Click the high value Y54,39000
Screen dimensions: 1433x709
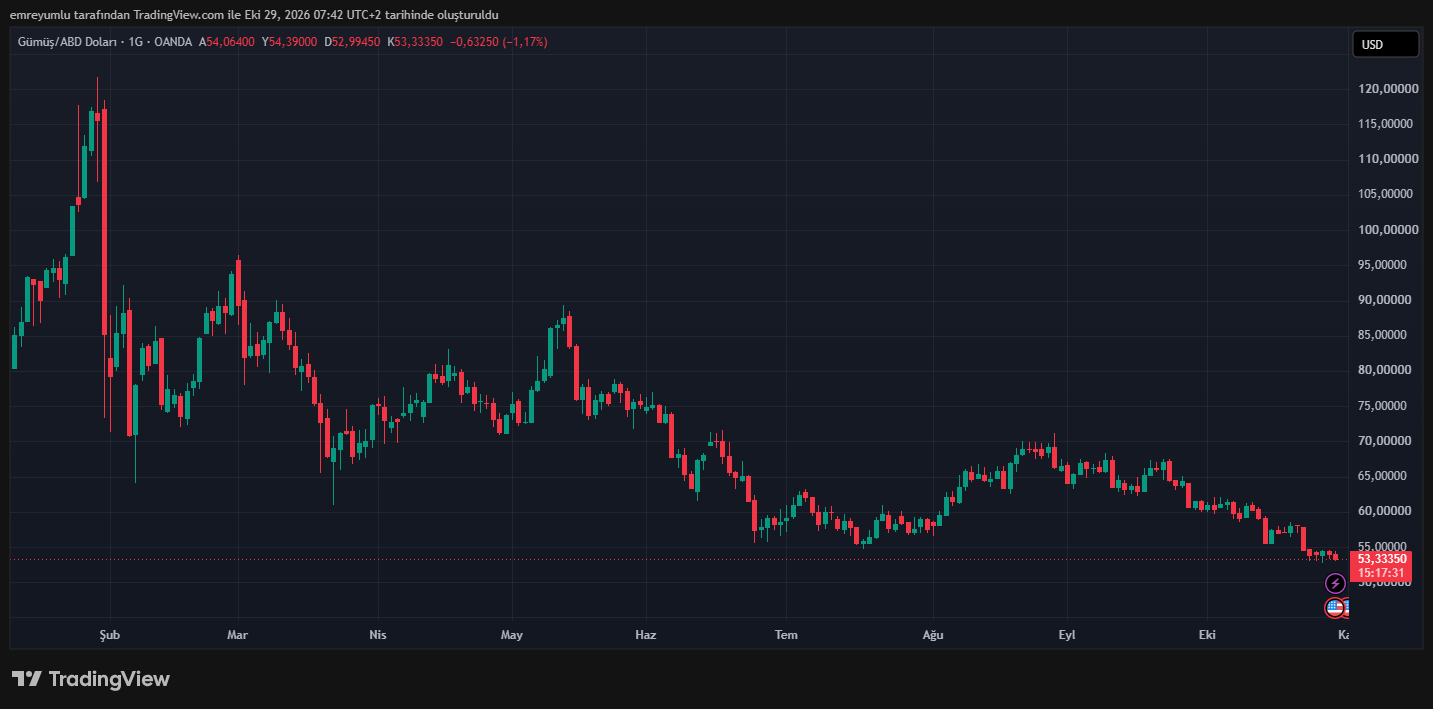tap(290, 42)
